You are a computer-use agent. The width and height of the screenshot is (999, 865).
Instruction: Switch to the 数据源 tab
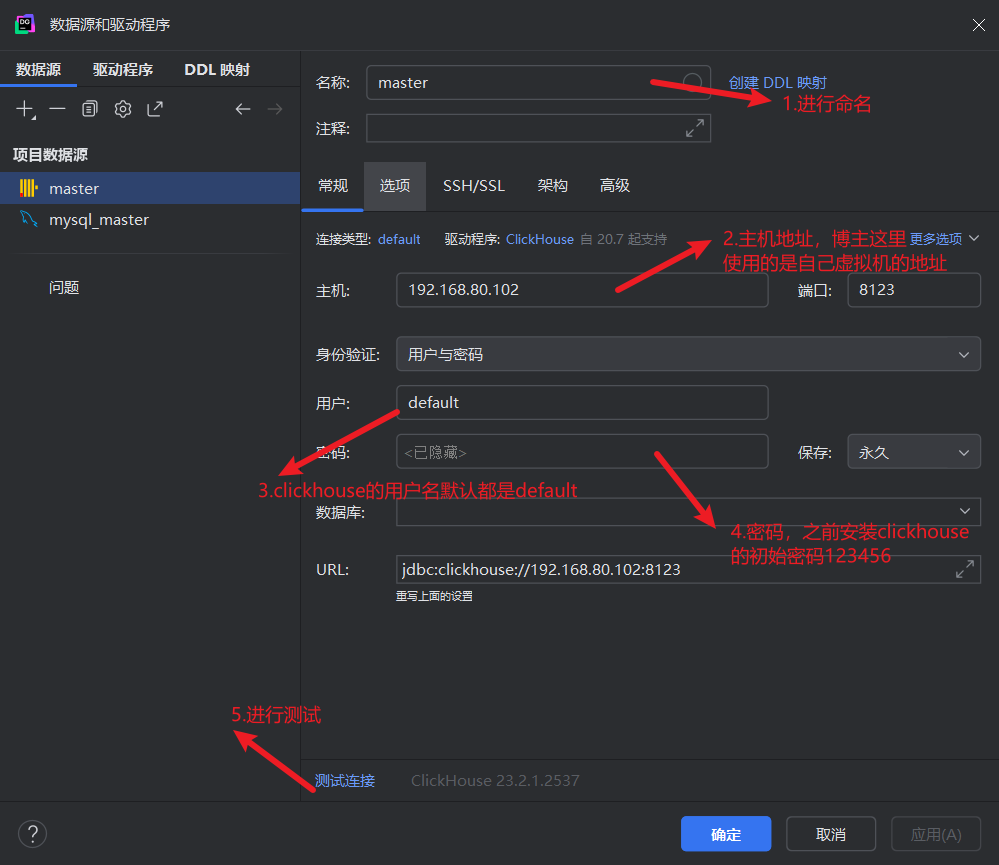[x=38, y=69]
